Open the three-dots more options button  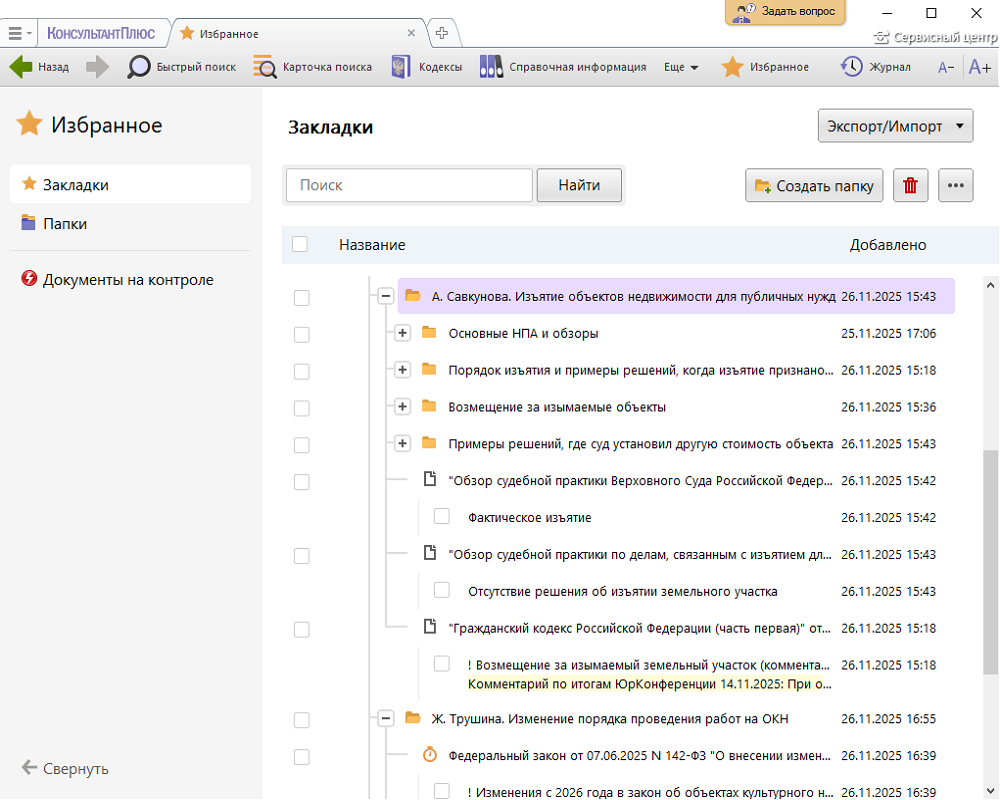pos(956,185)
